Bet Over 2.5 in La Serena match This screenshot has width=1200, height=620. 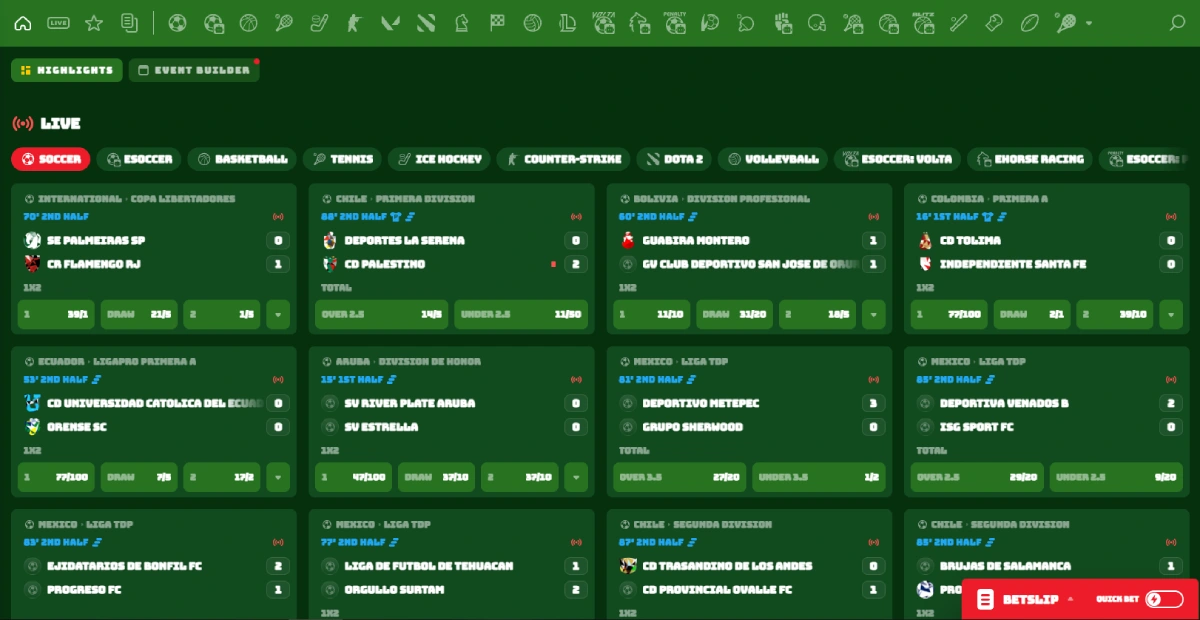[381, 314]
